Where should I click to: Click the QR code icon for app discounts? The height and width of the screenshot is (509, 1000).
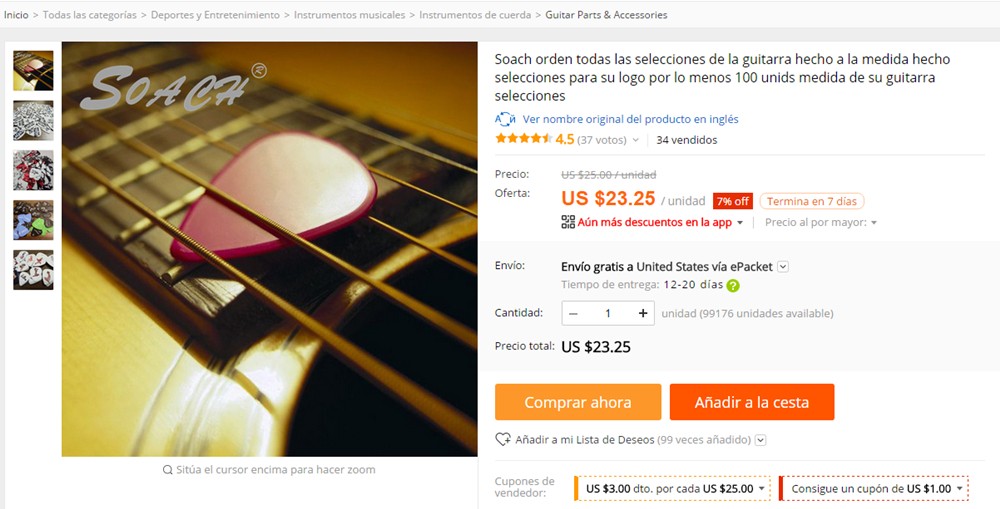point(568,222)
